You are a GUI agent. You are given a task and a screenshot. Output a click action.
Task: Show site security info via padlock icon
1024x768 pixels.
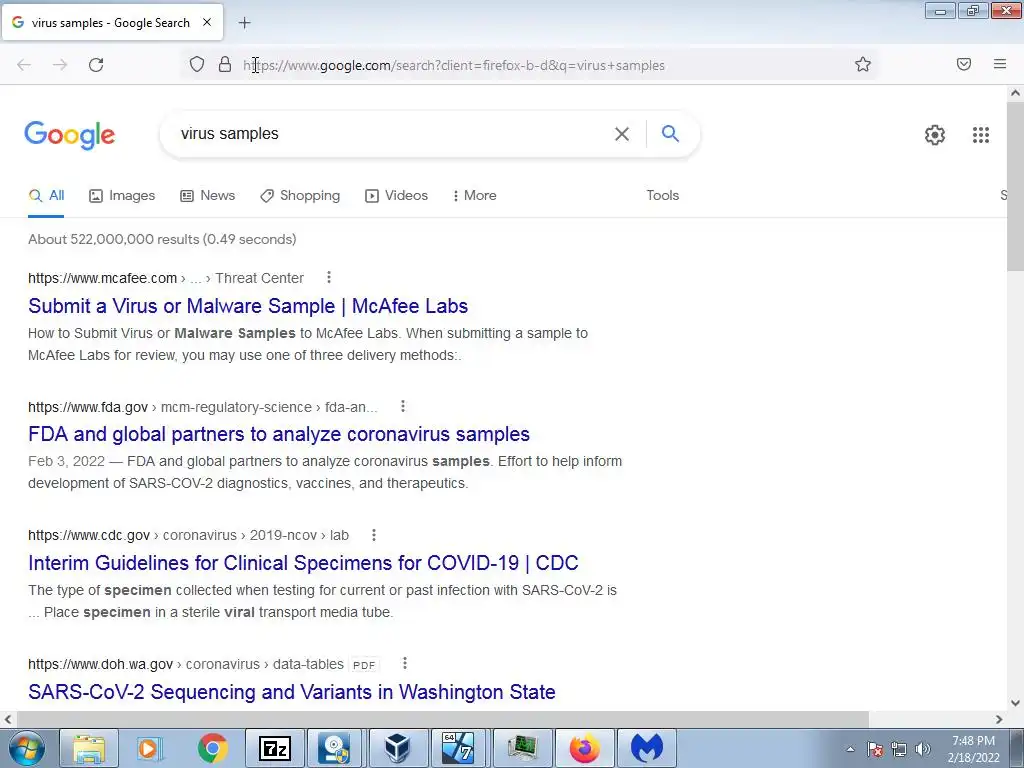point(225,65)
